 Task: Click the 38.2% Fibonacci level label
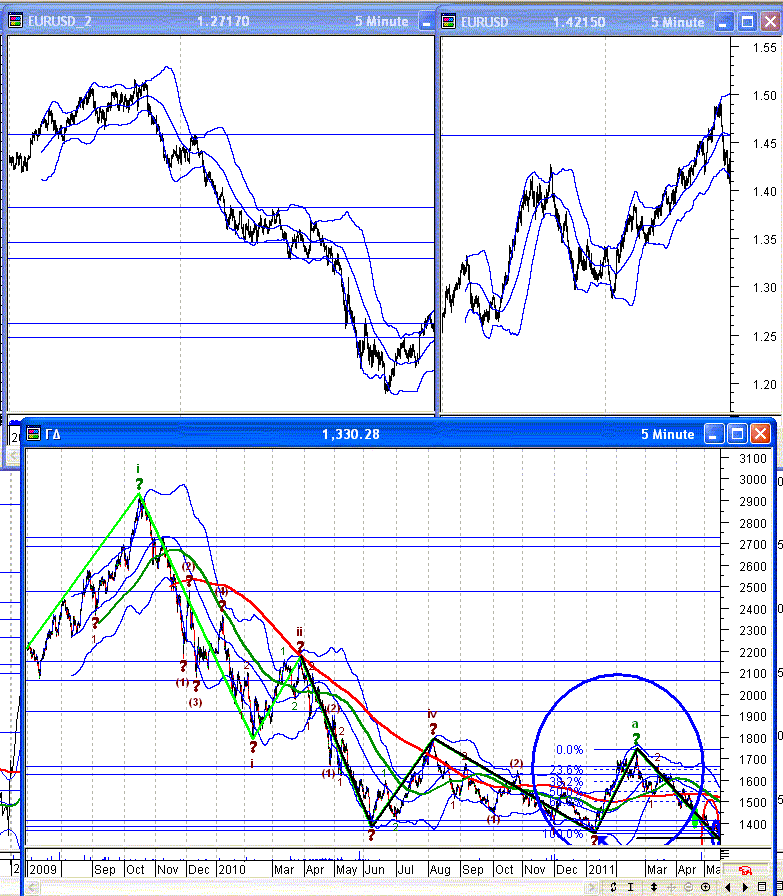coord(566,782)
